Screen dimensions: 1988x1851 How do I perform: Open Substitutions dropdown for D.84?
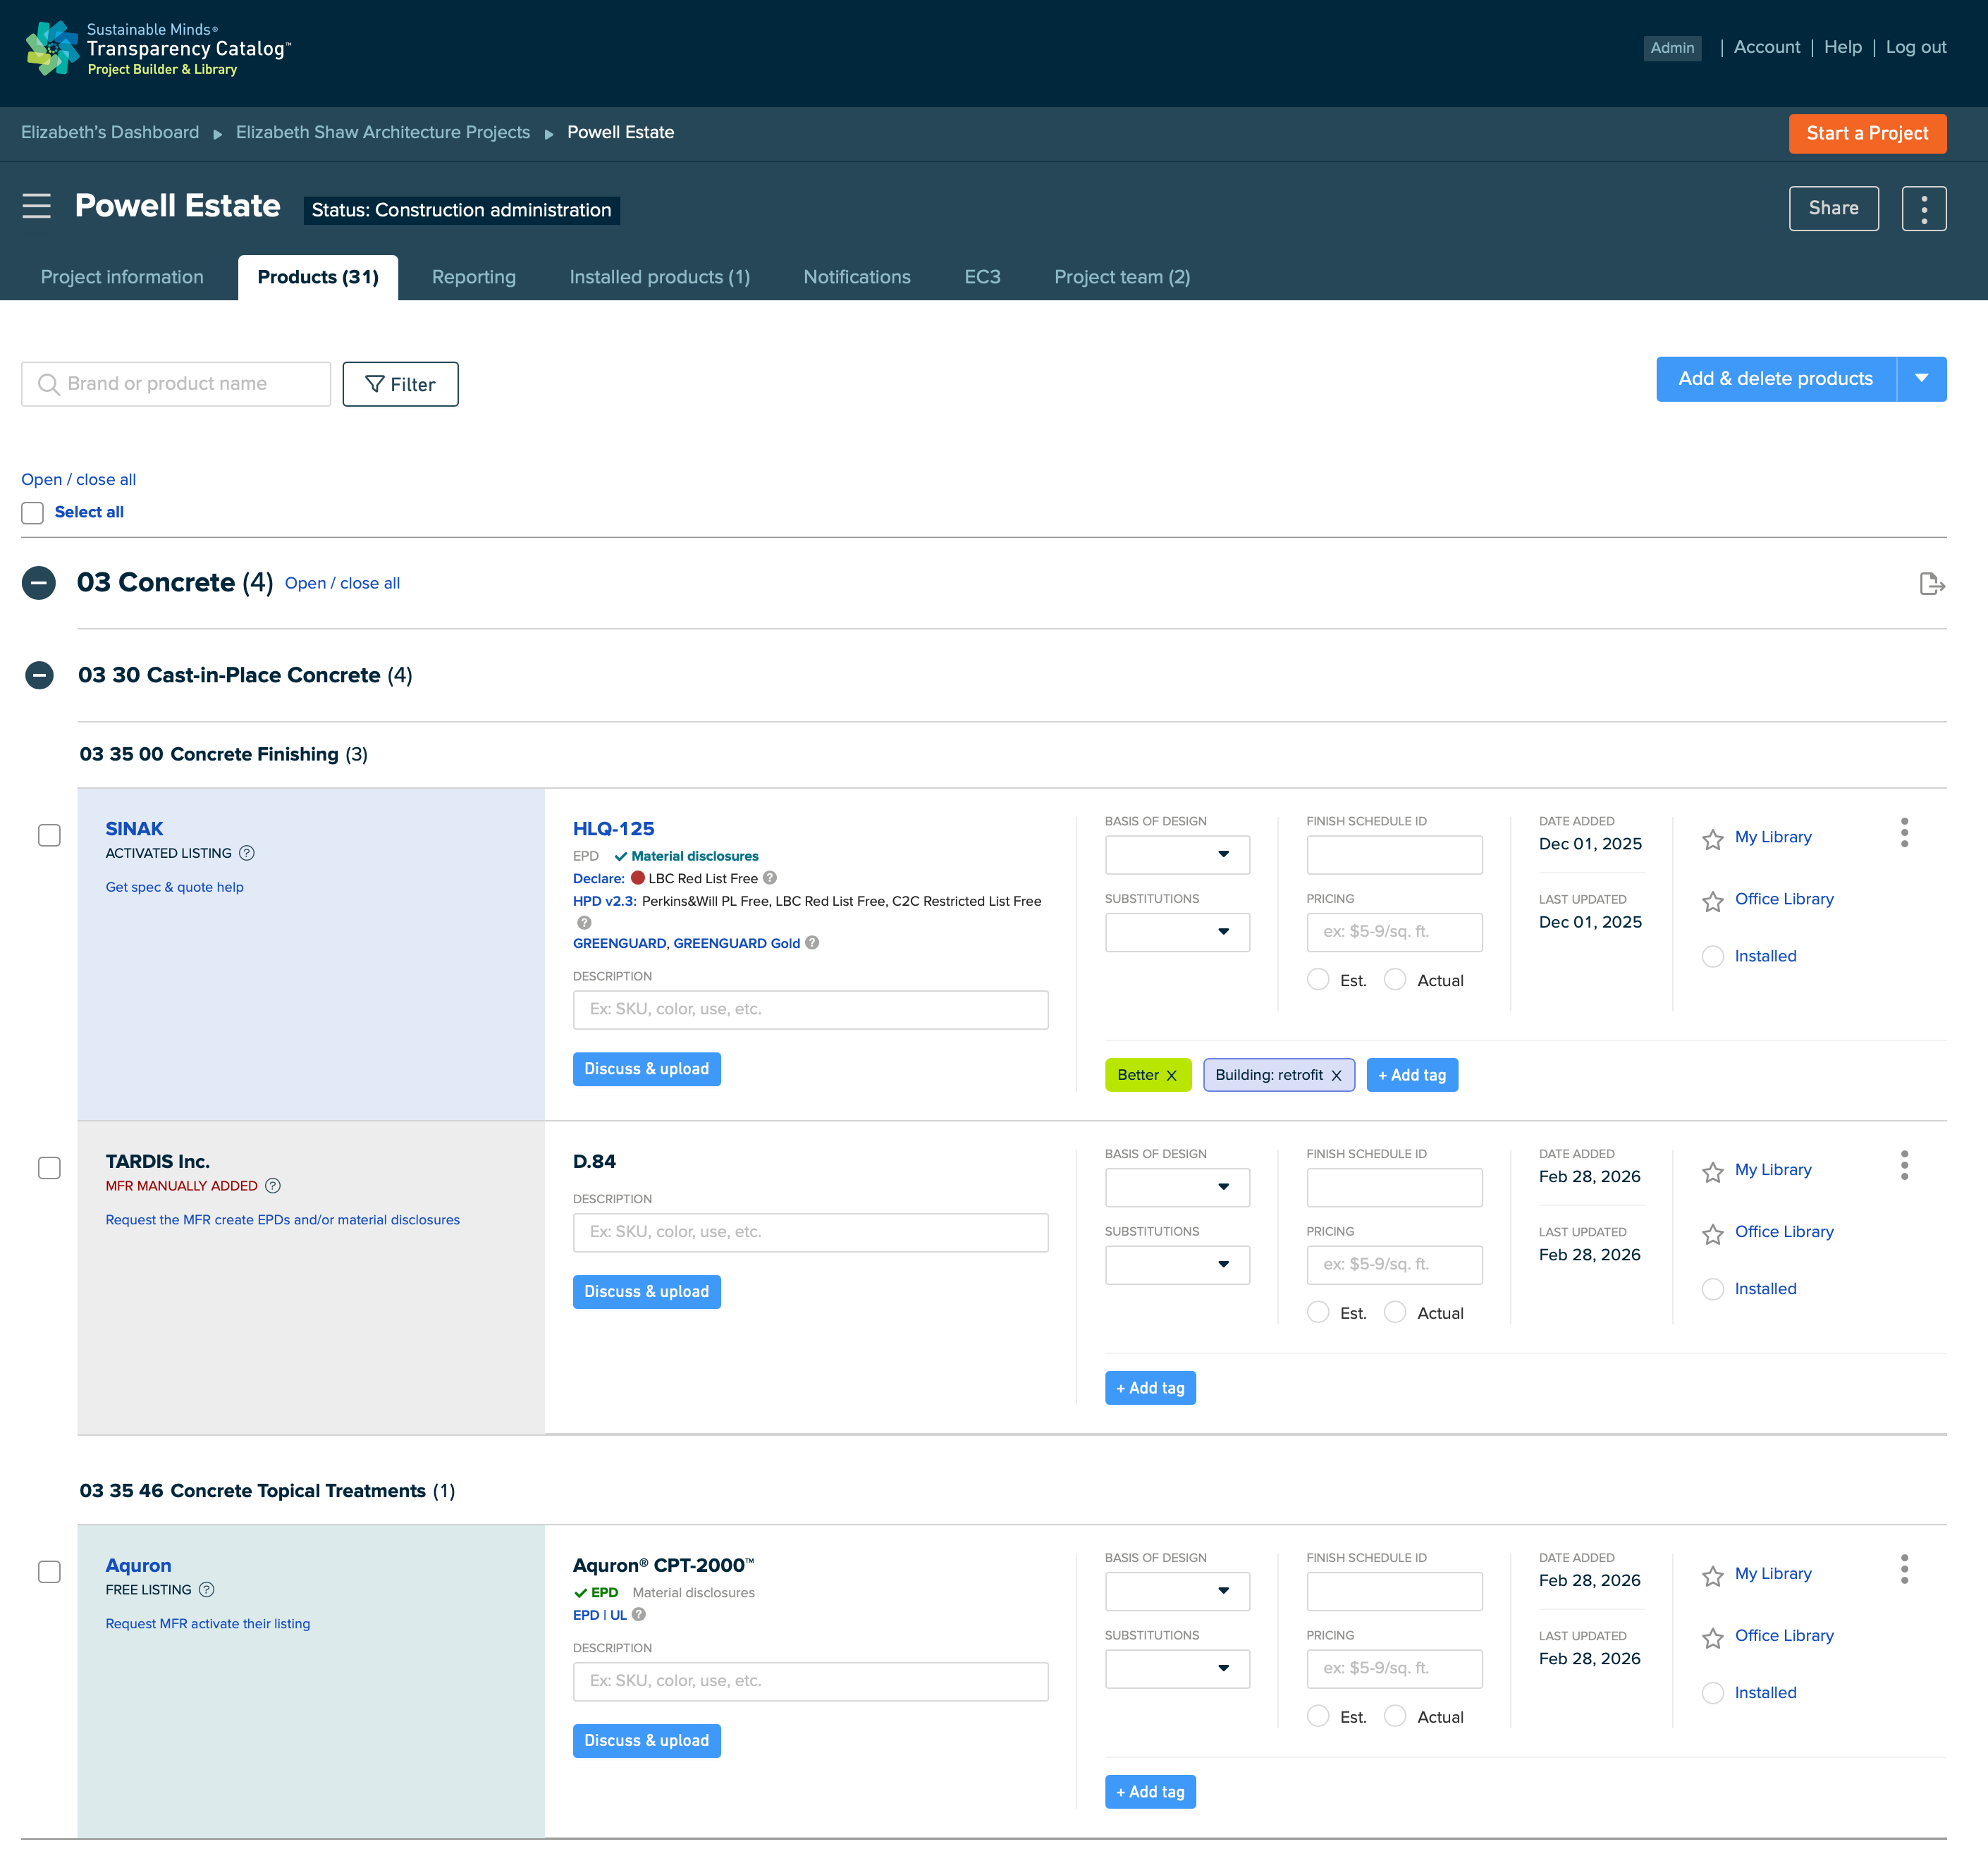1177,1265
